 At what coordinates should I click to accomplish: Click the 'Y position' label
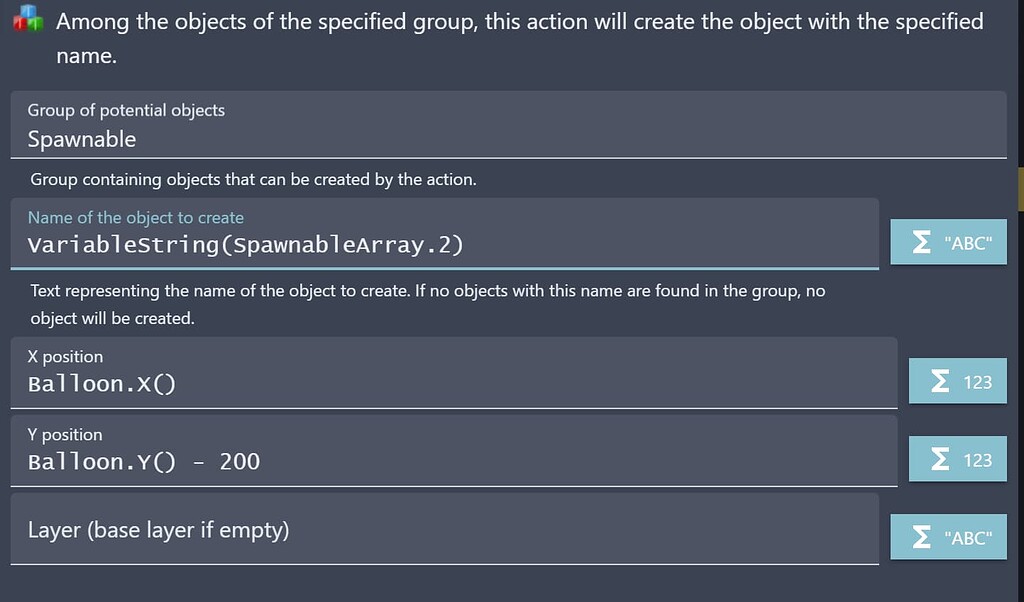65,434
